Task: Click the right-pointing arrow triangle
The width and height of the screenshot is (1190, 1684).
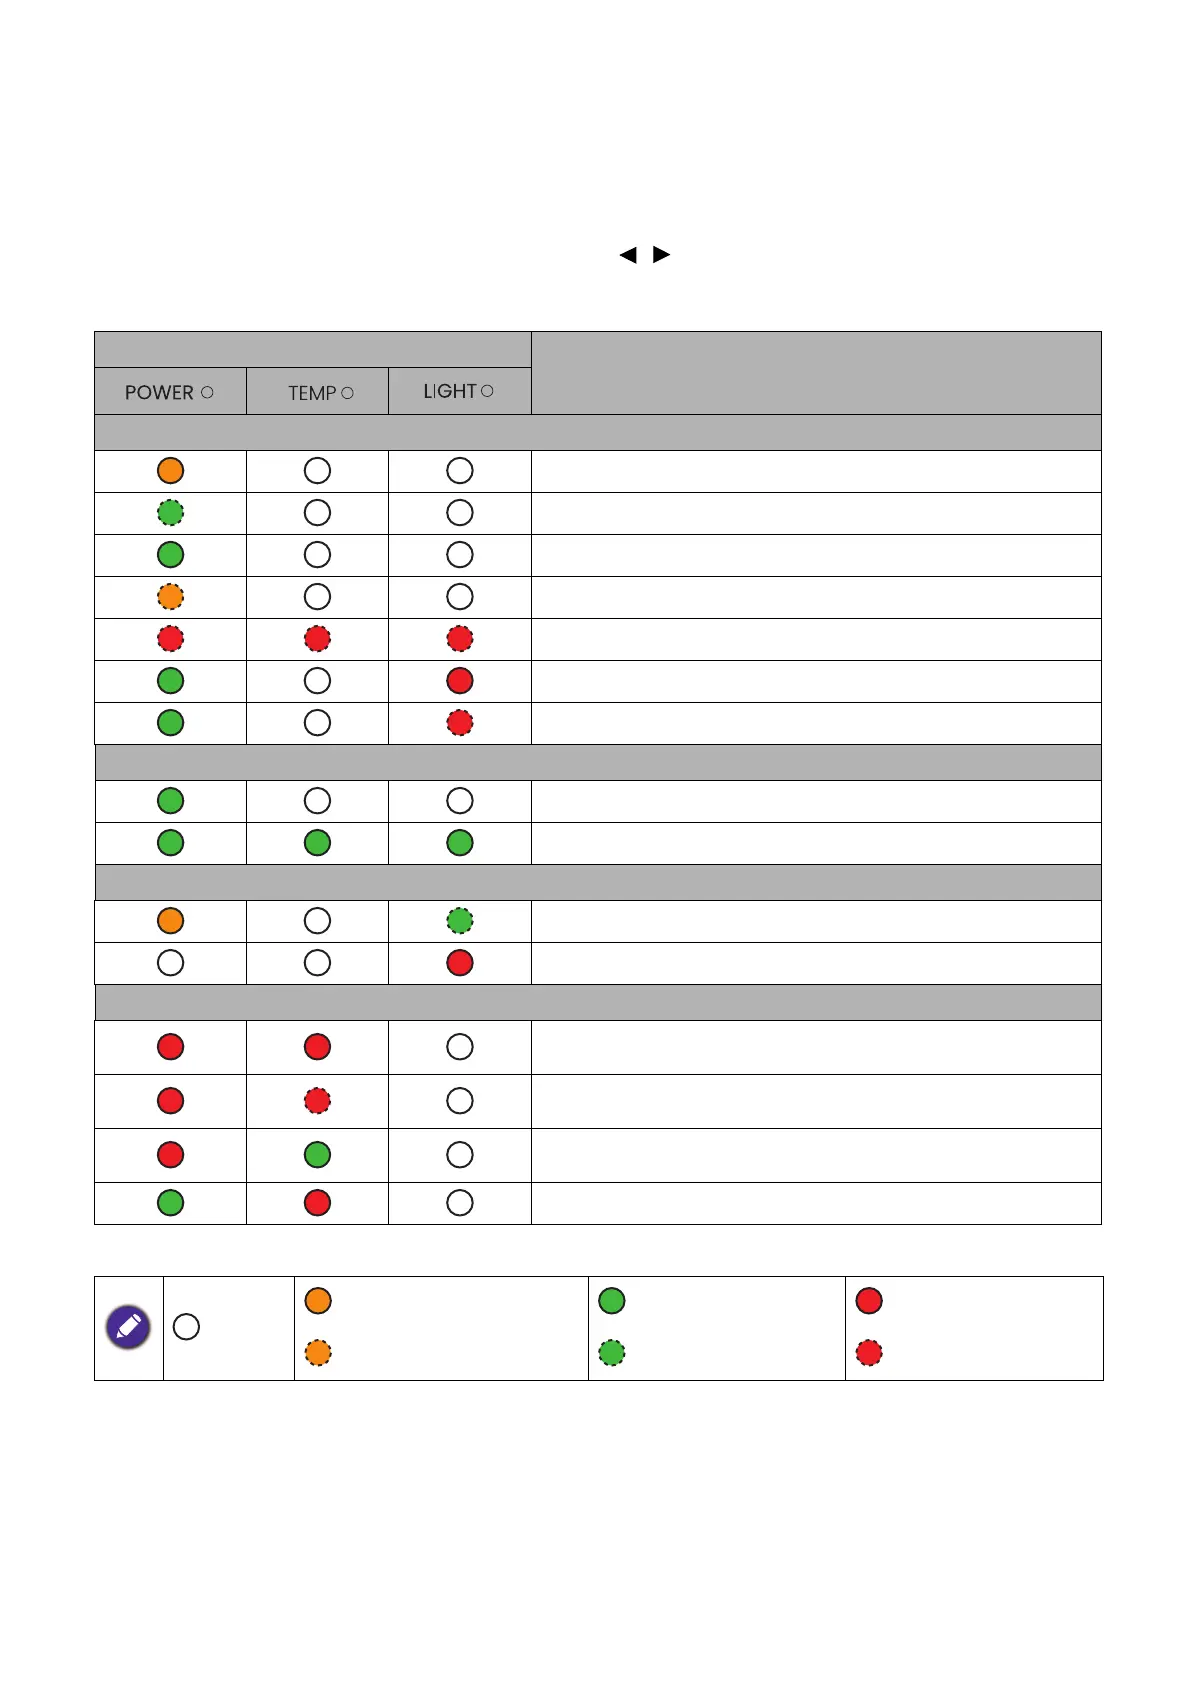Action: [x=661, y=255]
